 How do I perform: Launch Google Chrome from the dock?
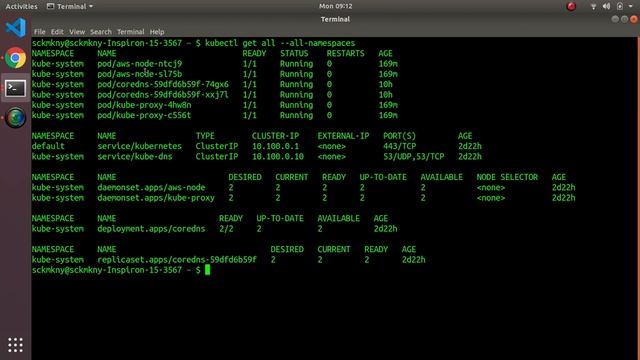click(x=16, y=58)
